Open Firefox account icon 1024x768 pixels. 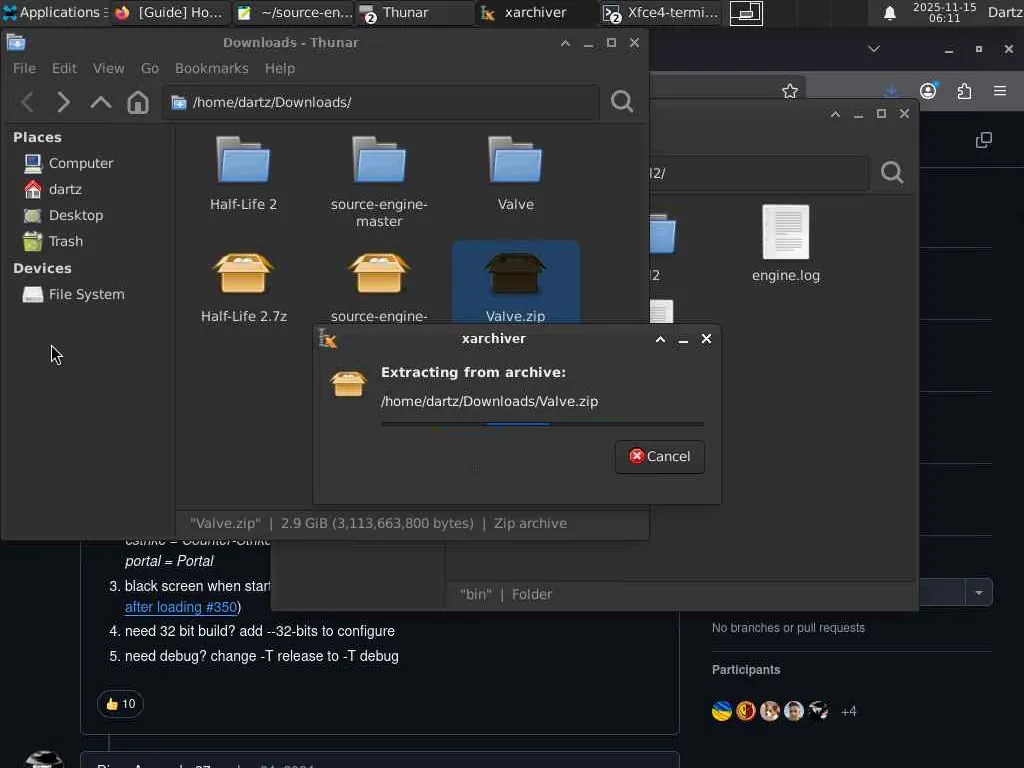(x=928, y=91)
